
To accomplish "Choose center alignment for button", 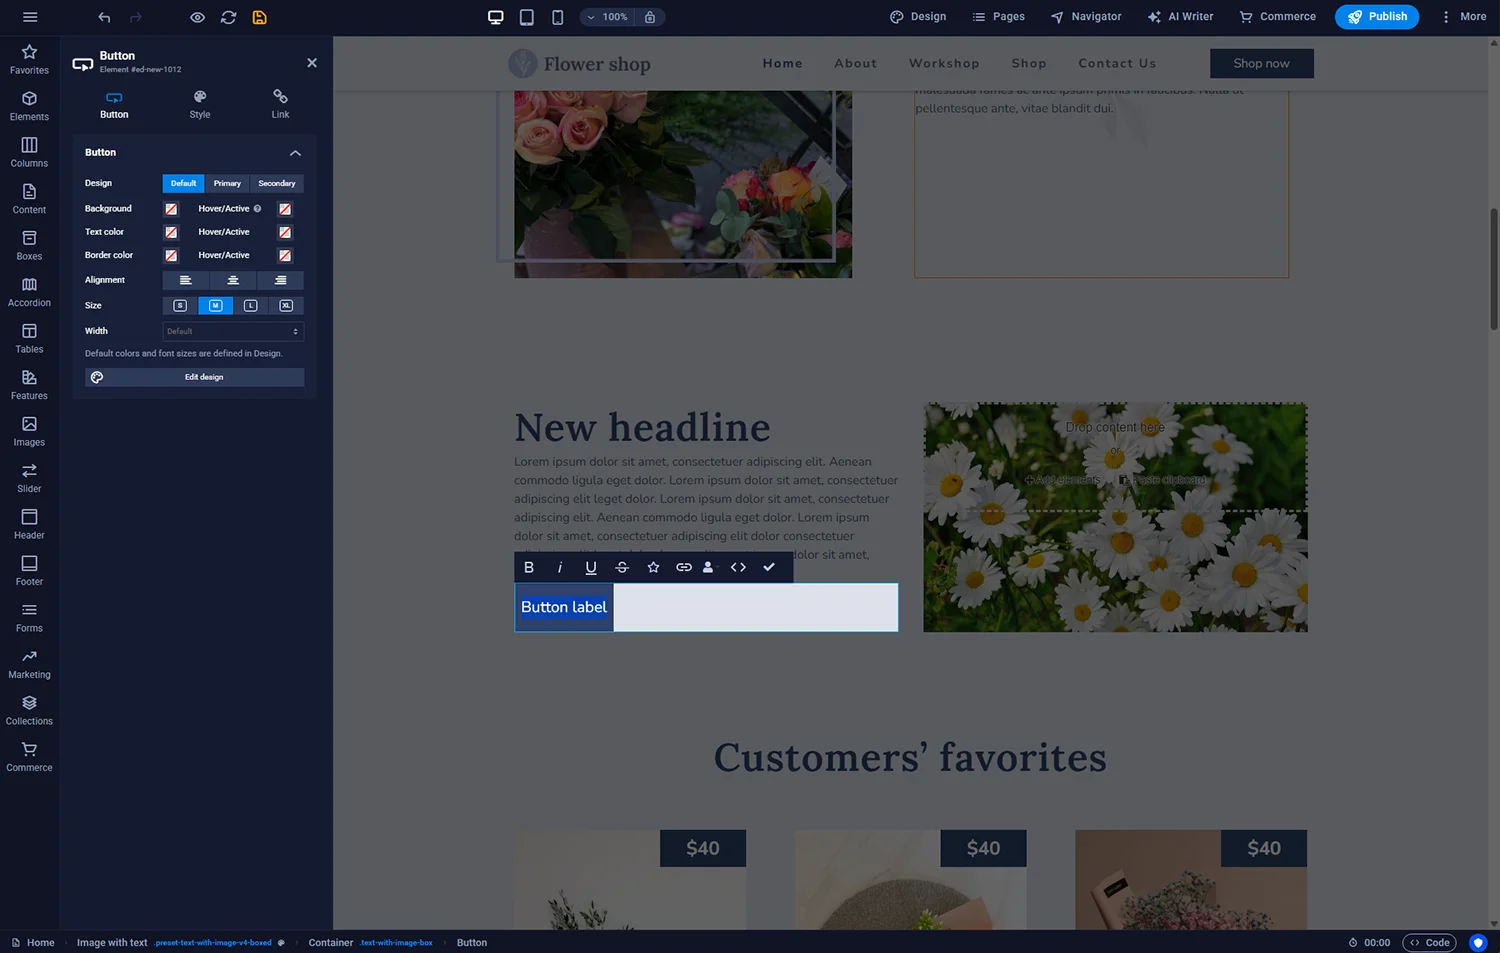I will 233,280.
